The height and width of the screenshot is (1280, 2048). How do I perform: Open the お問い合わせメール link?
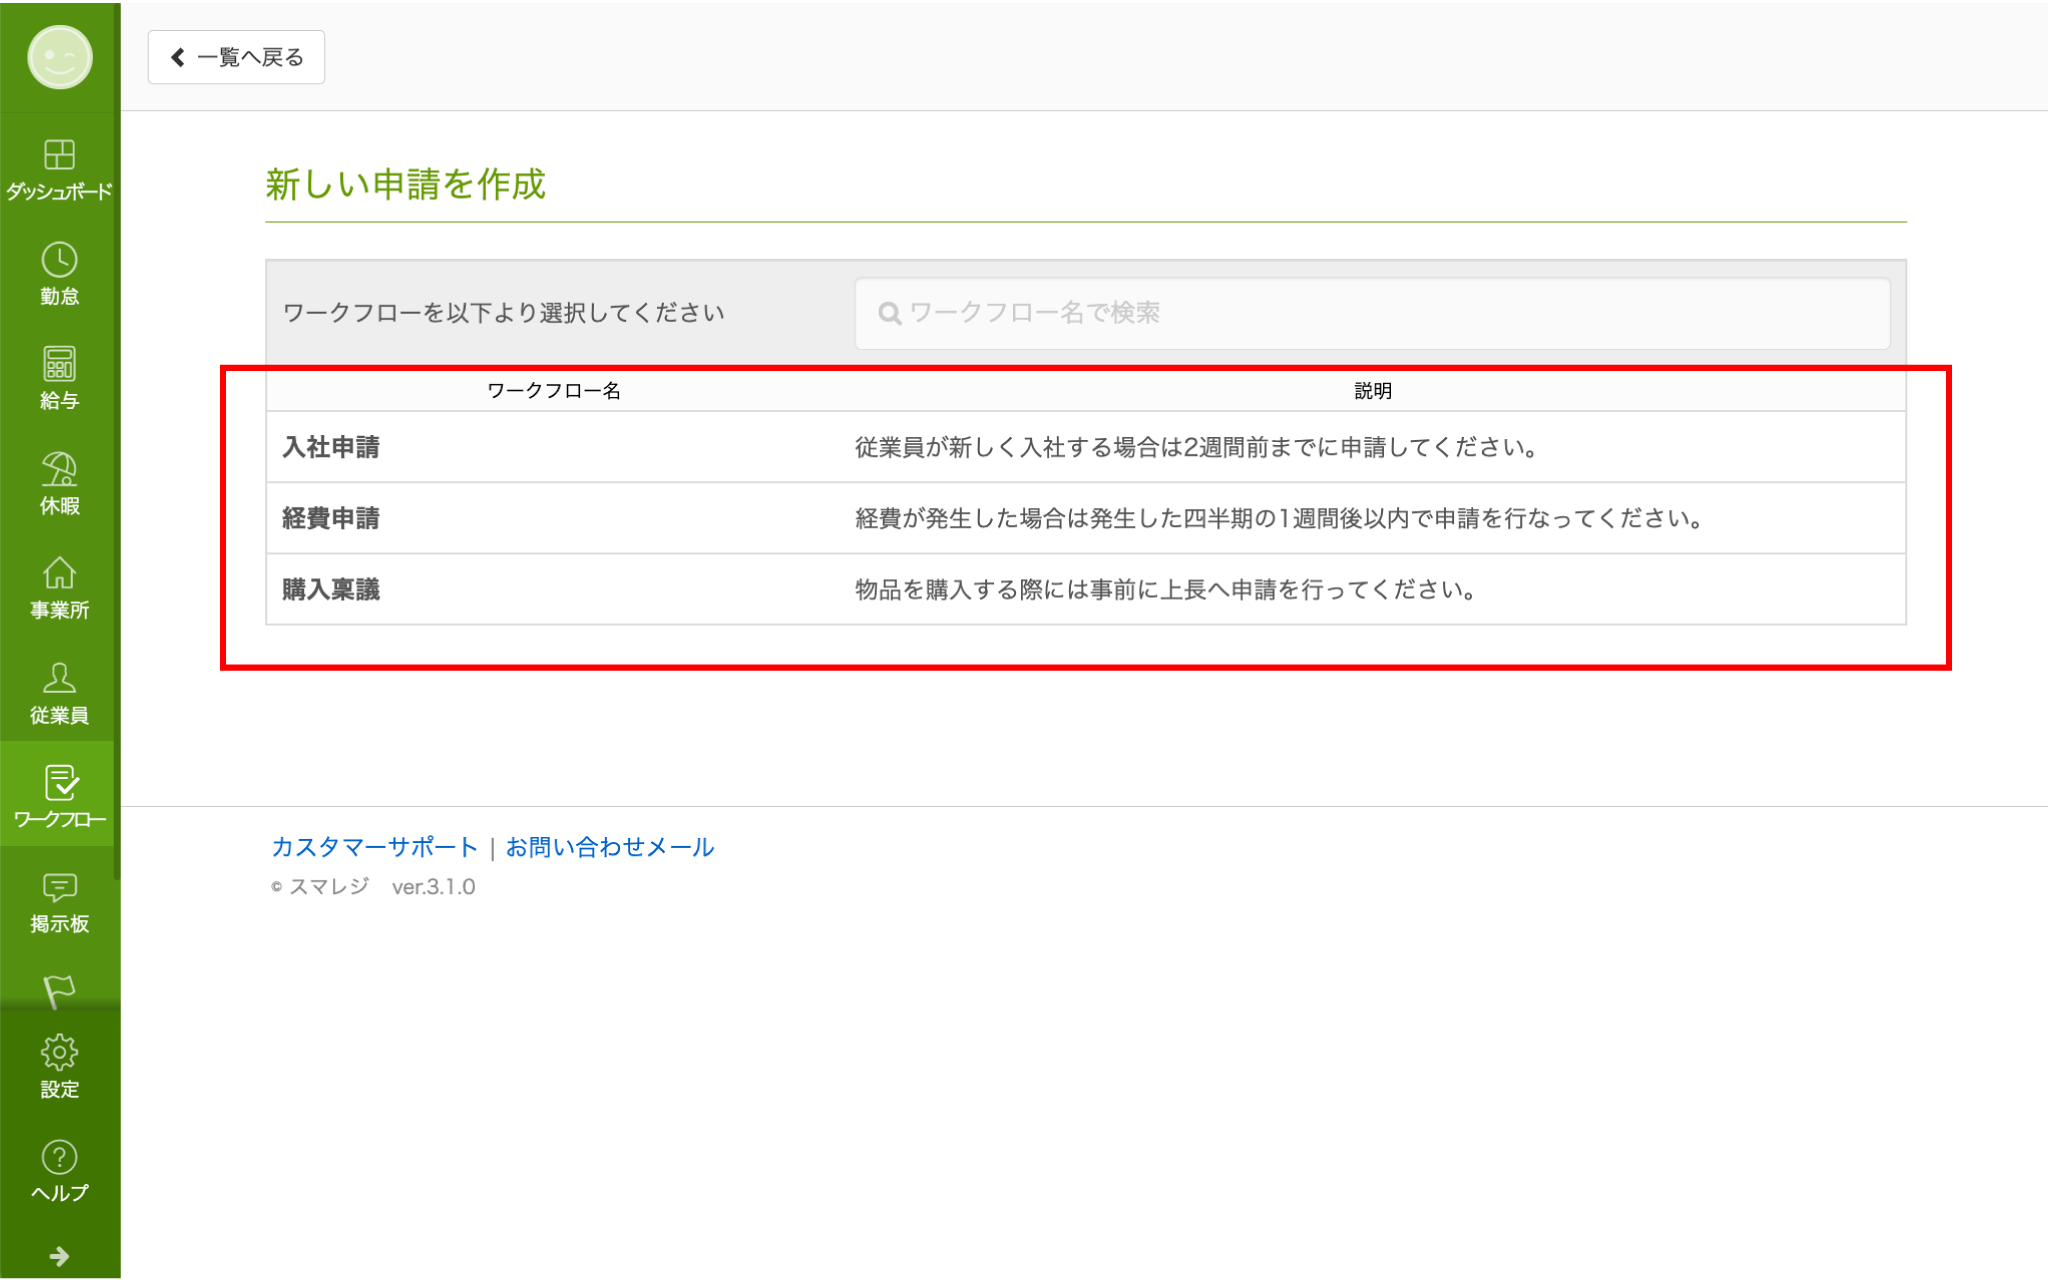point(609,847)
